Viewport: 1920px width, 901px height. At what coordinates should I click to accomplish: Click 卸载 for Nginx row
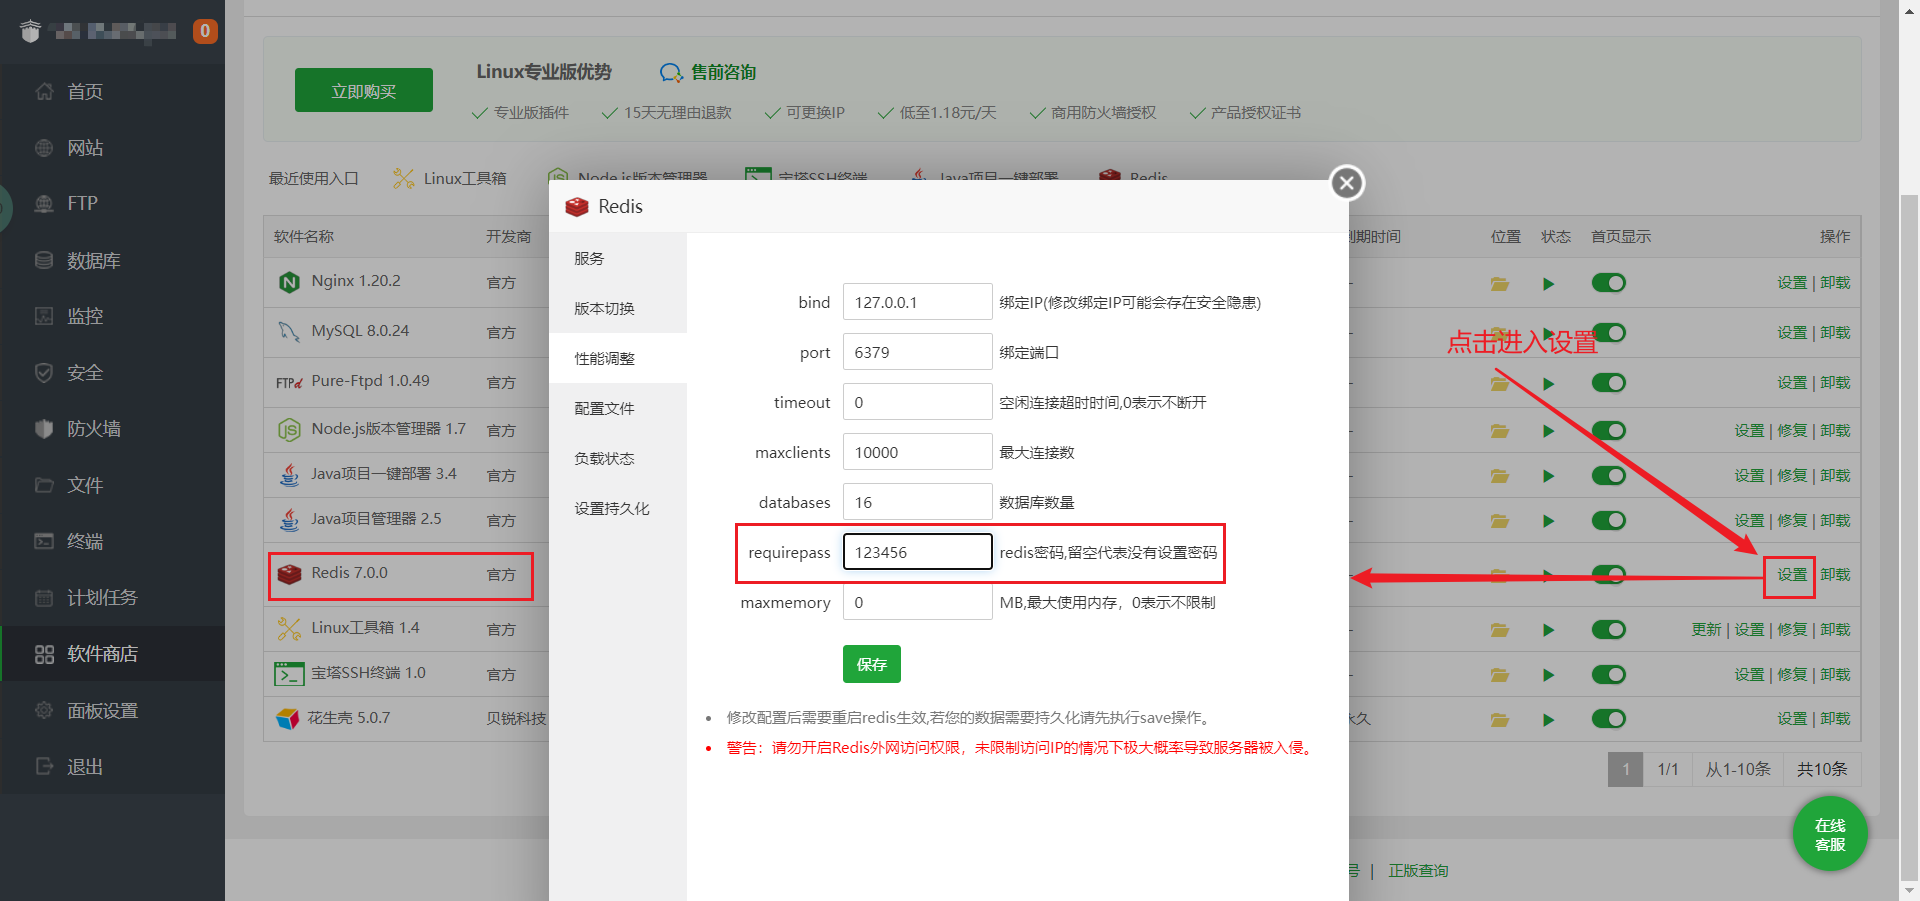(x=1835, y=283)
